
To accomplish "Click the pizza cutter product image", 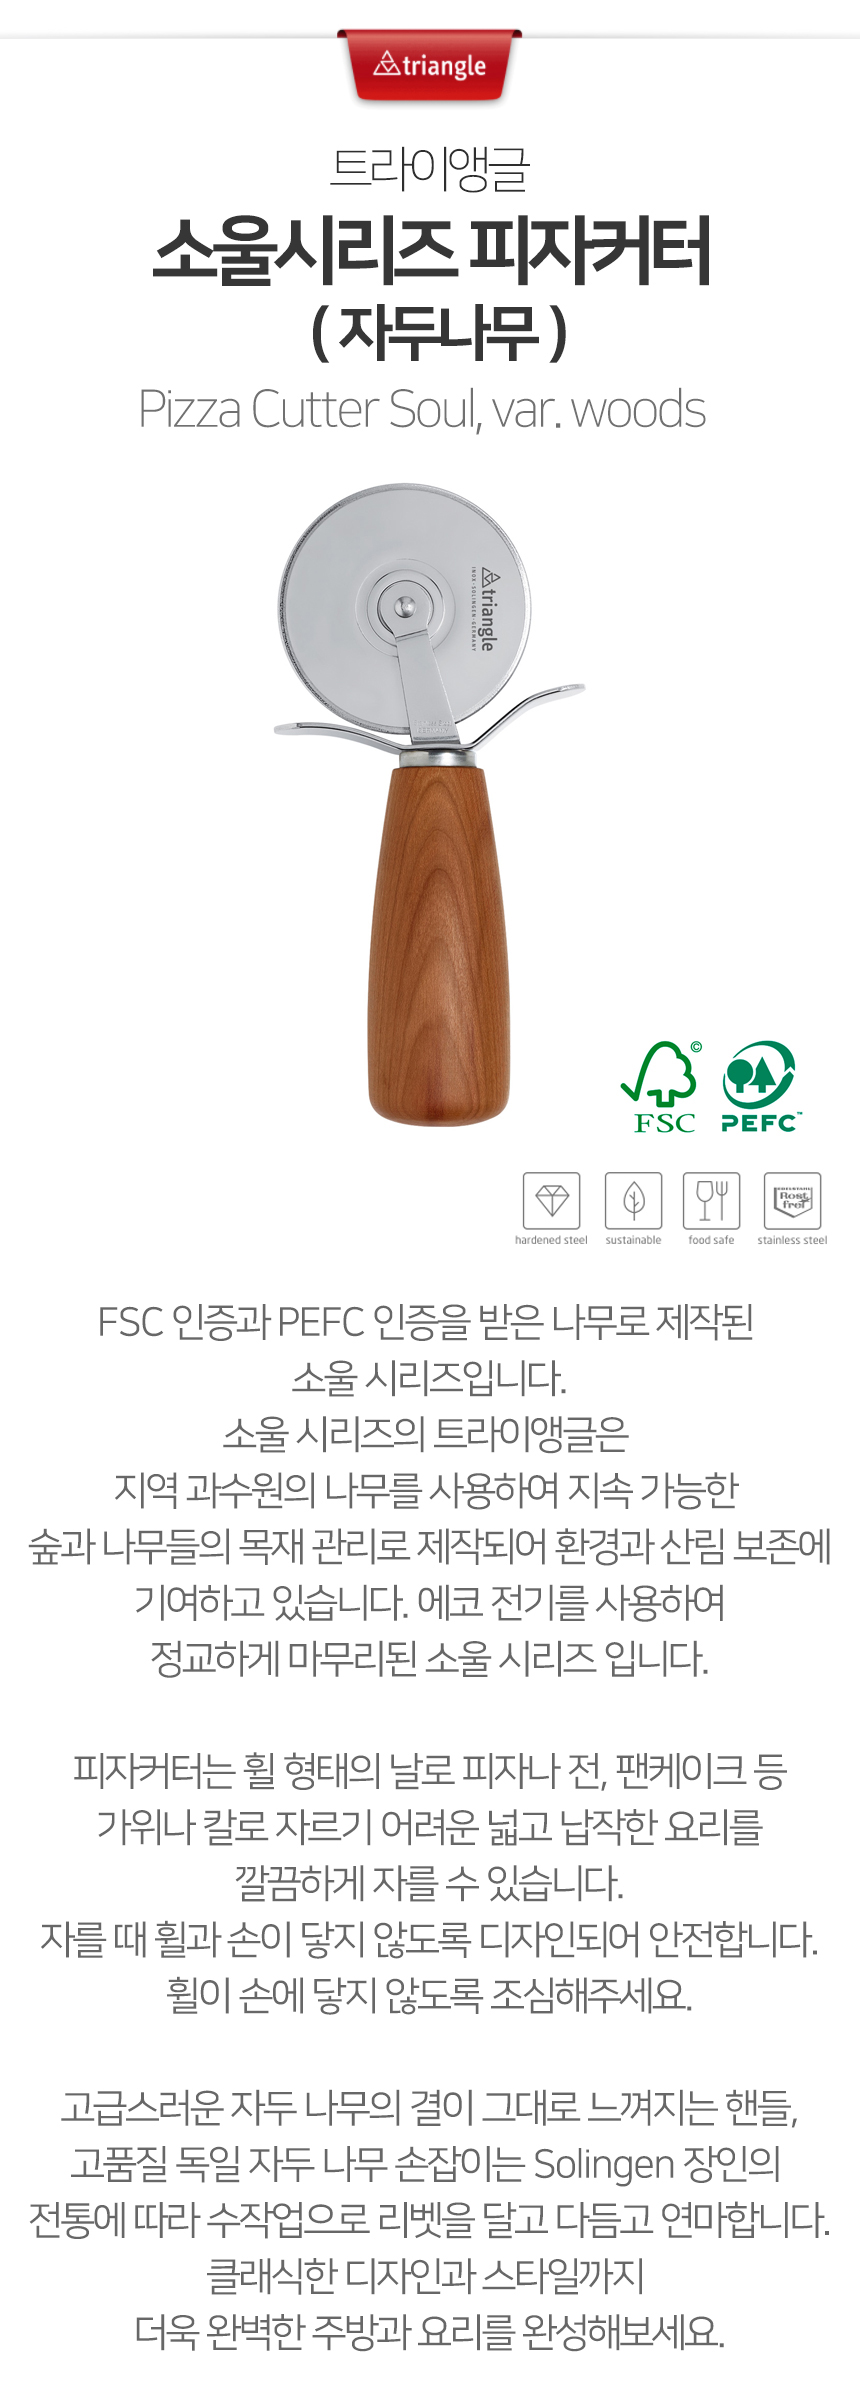I will pos(430,805).
